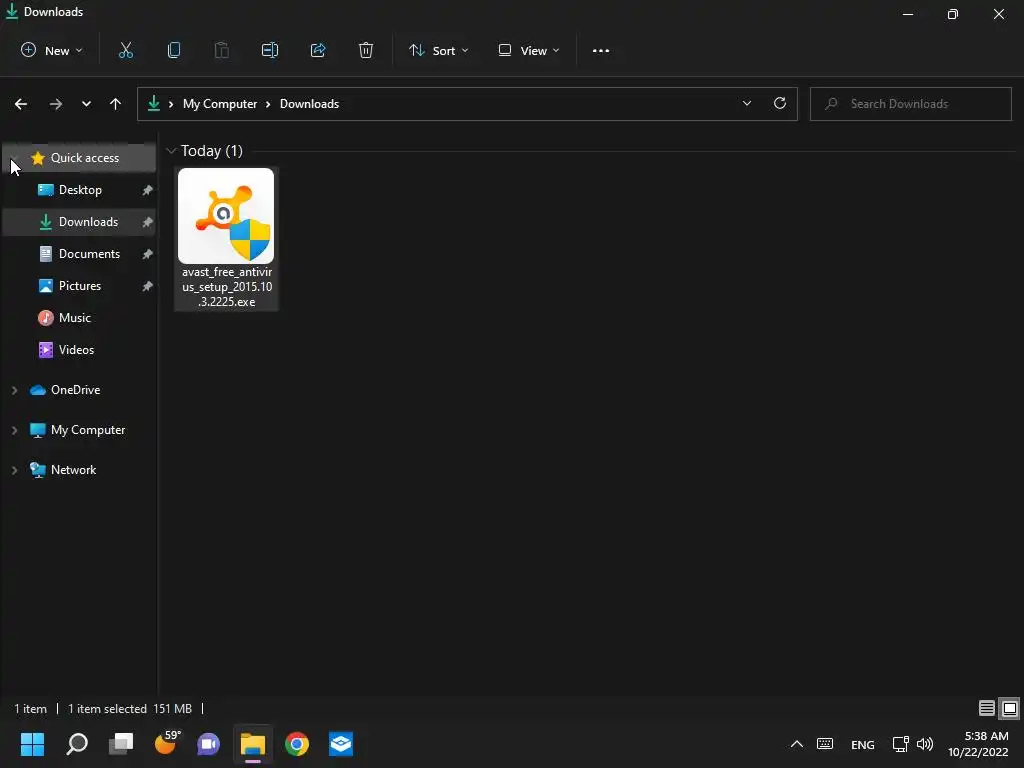Open taskbar Search magnifier

tap(77, 744)
